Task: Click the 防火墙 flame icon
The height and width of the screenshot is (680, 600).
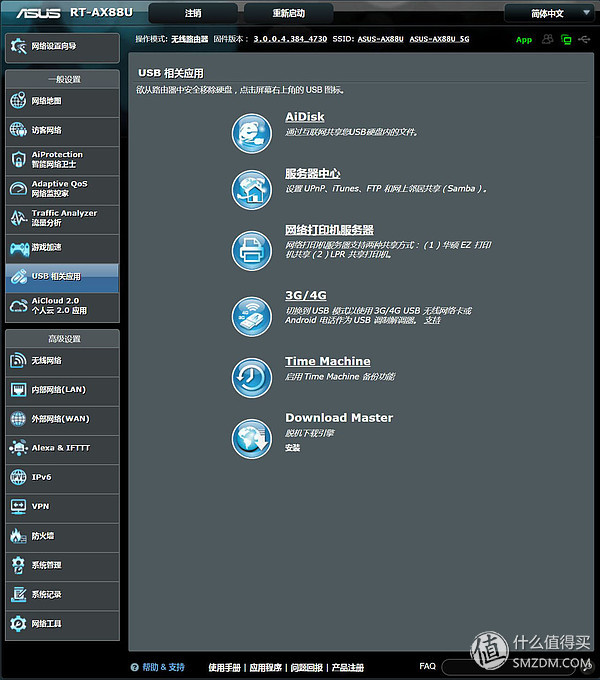Action: [x=18, y=536]
